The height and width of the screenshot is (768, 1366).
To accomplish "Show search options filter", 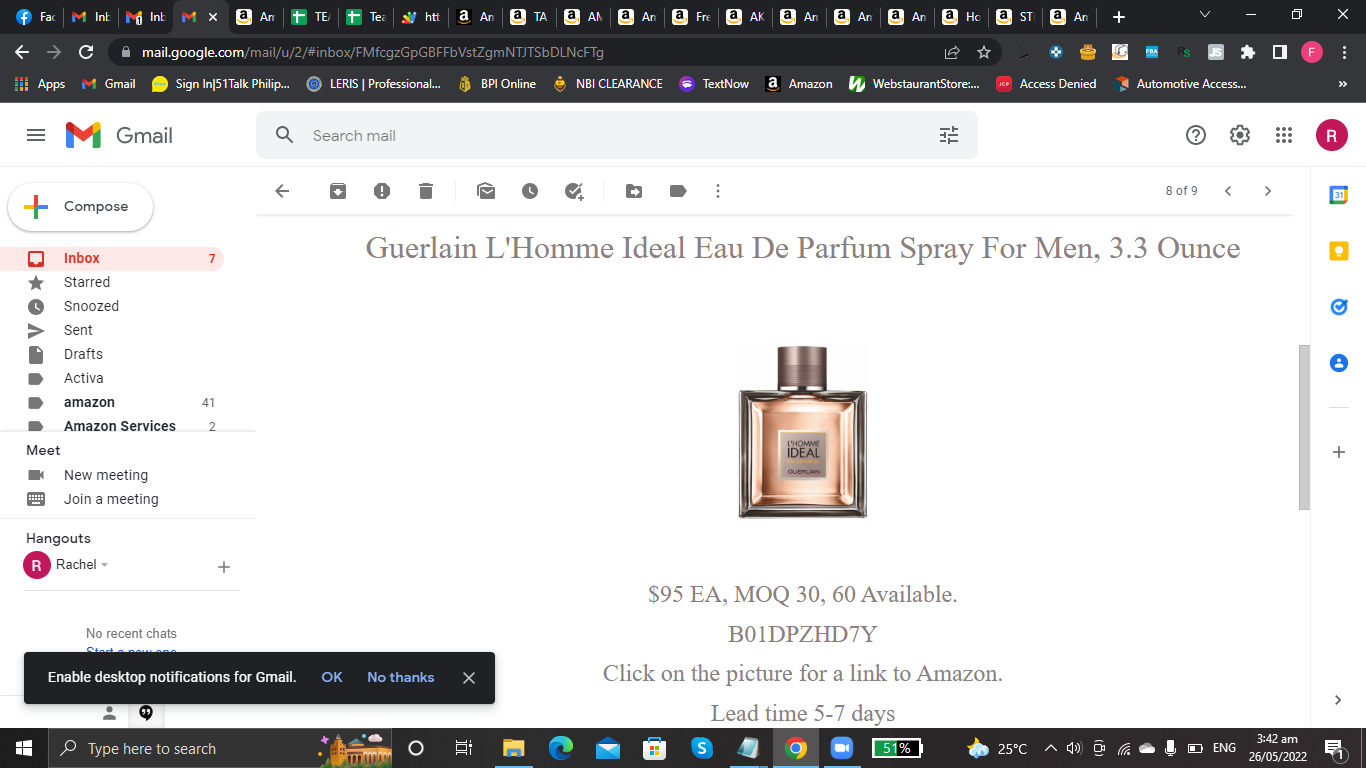I will [949, 135].
